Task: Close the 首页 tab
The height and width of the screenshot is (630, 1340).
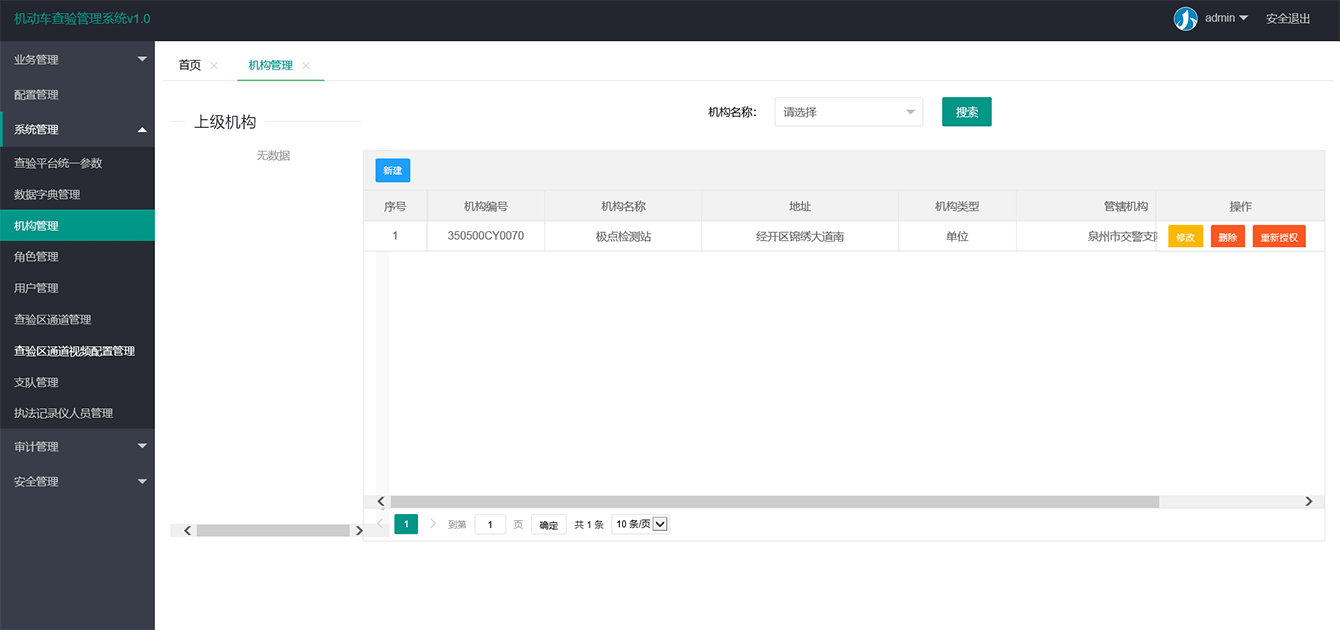Action: coord(214,66)
